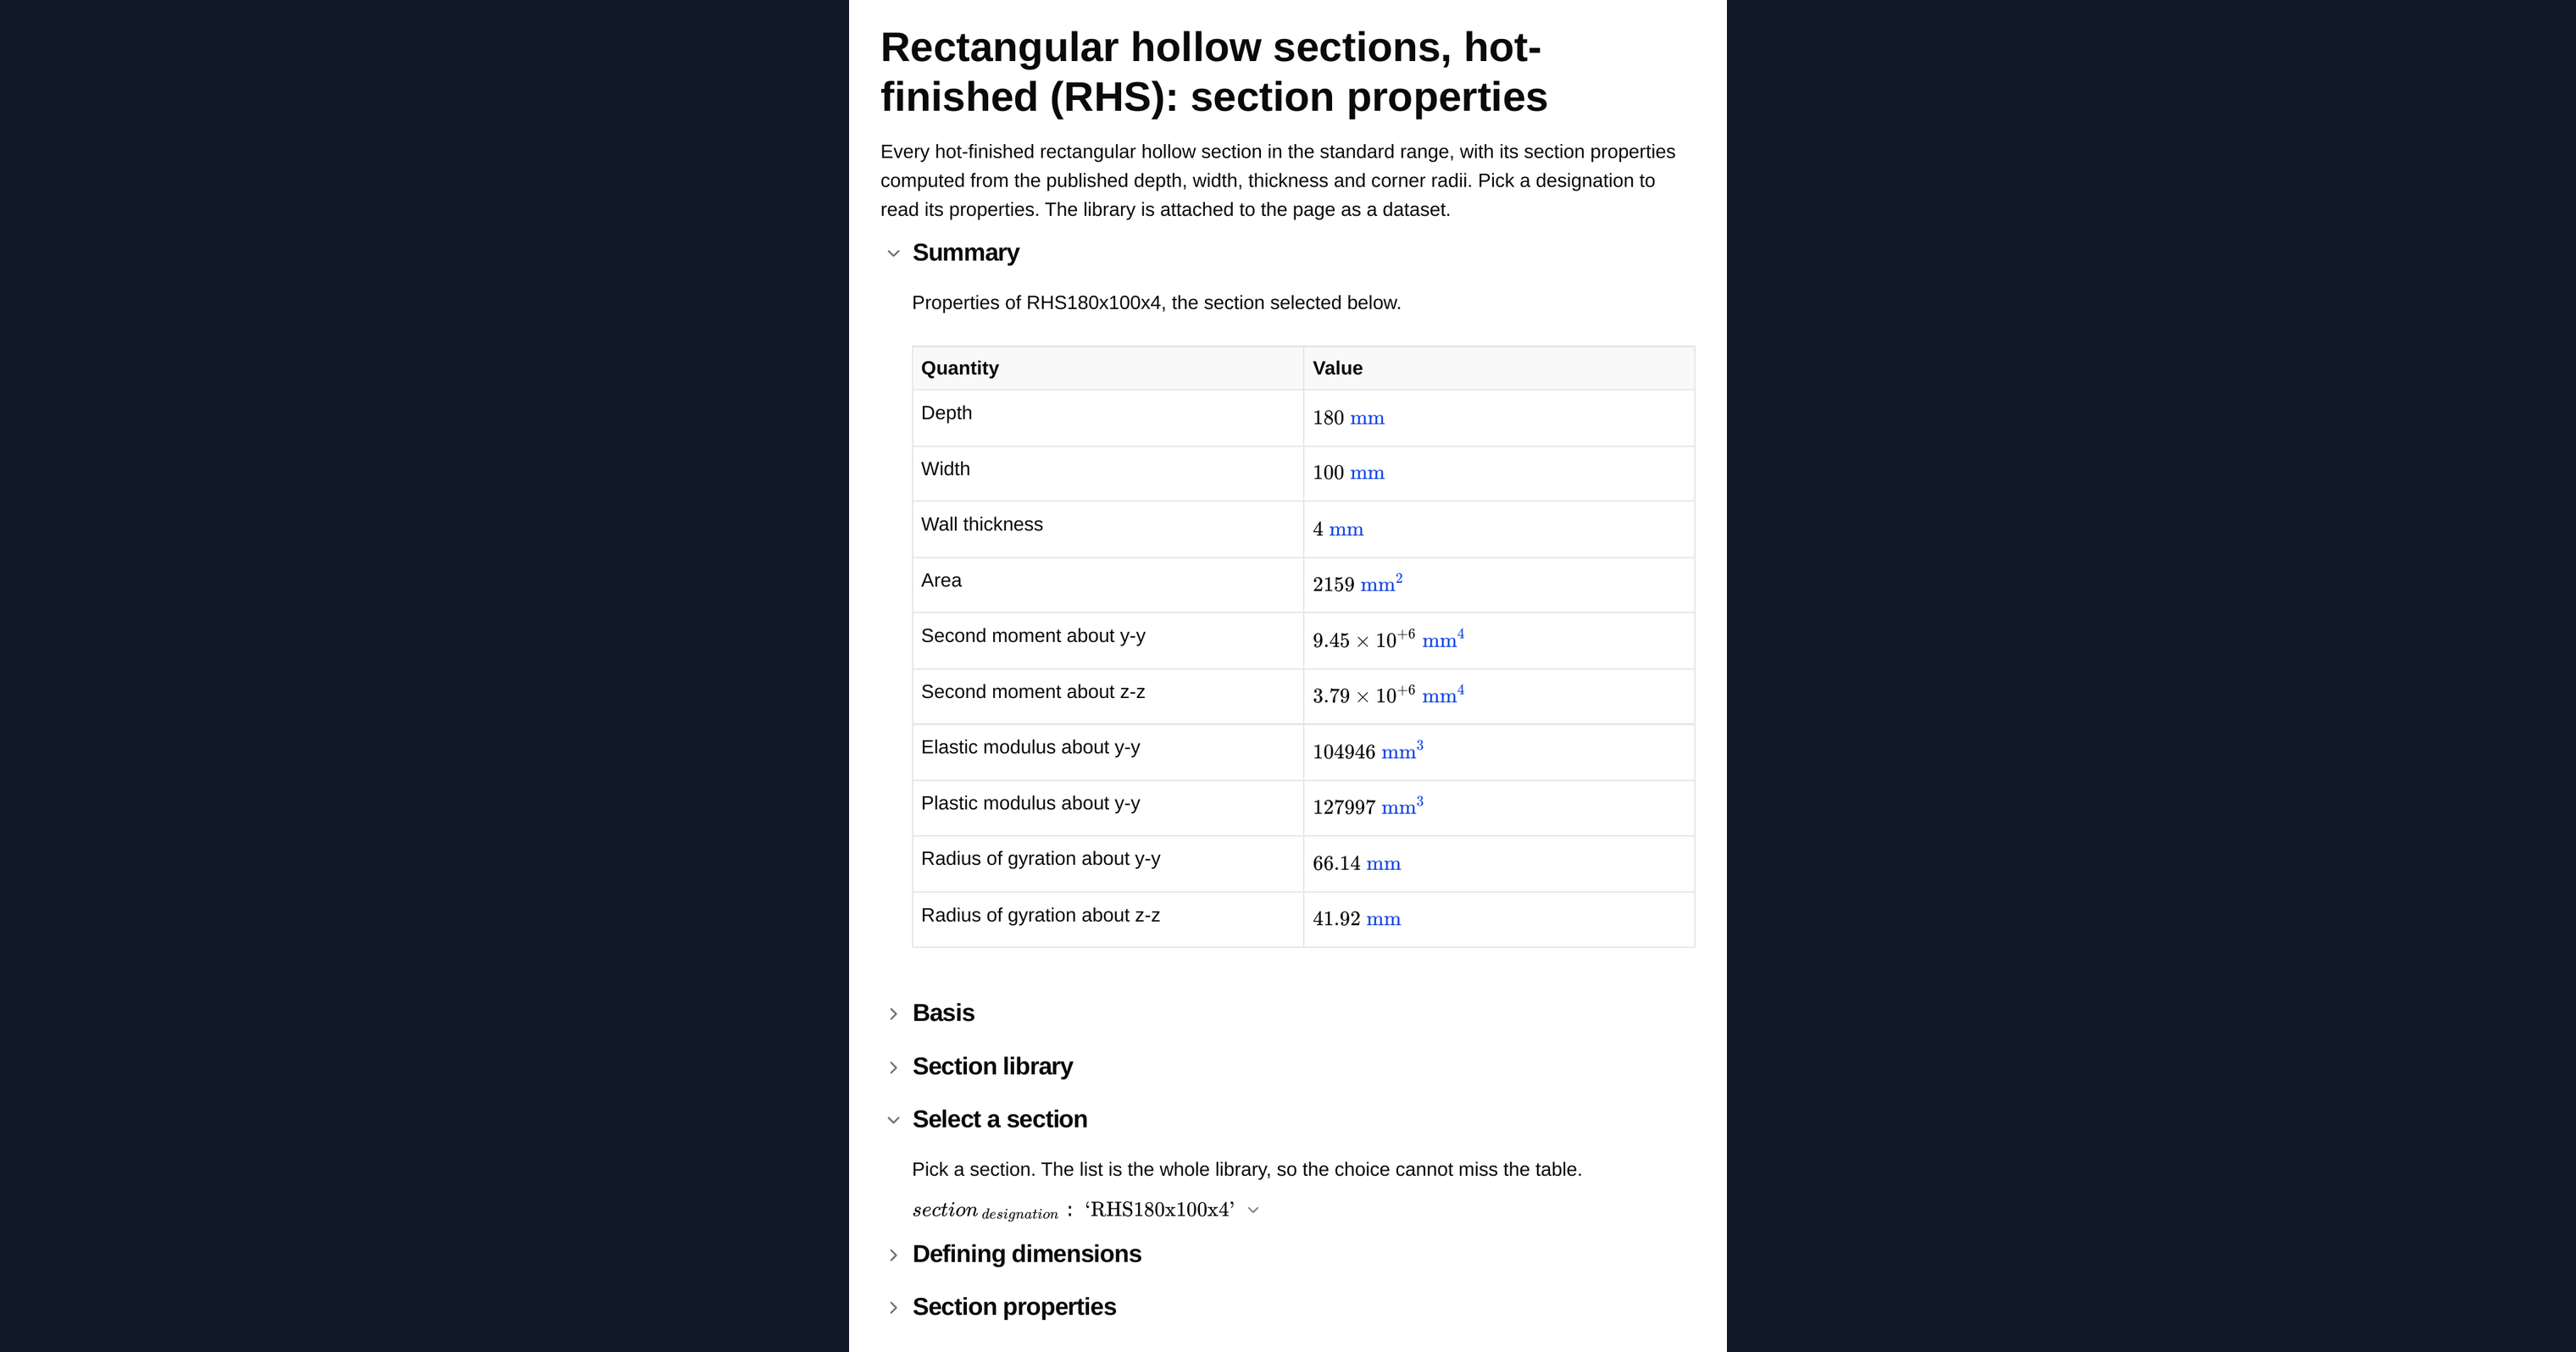Expand the Section library chevron

[893, 1067]
